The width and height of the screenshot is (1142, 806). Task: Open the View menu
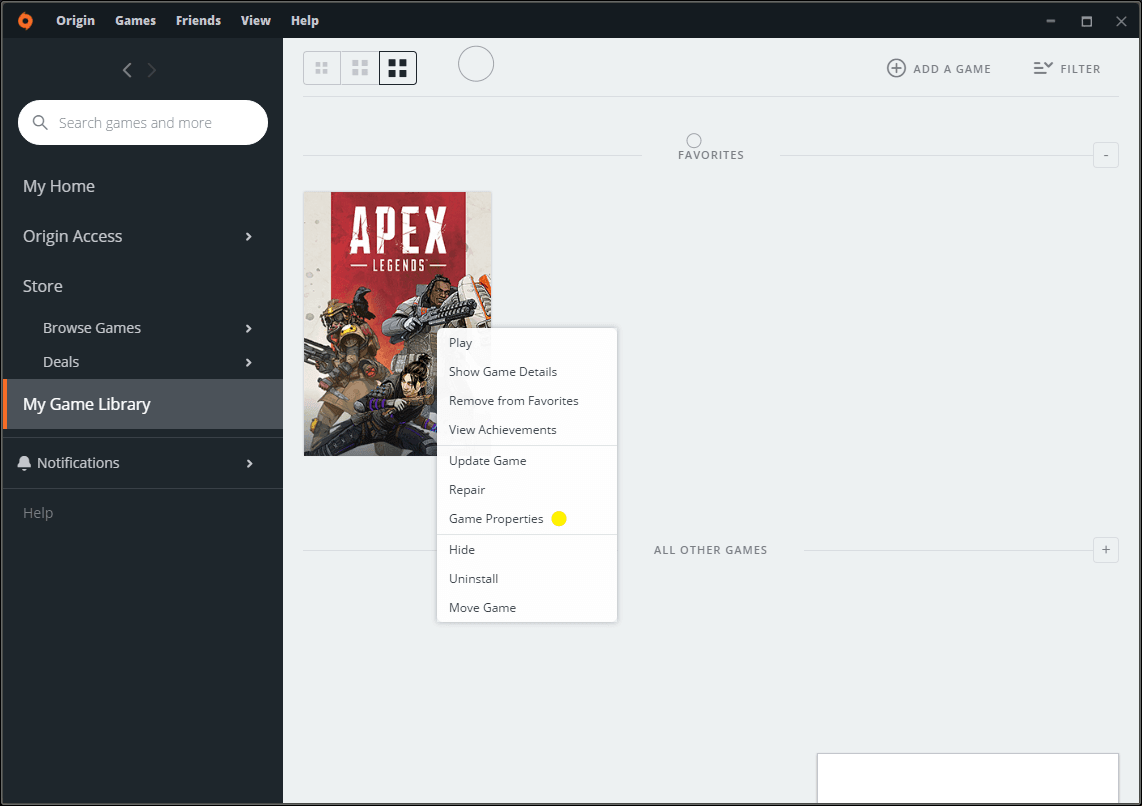point(256,20)
